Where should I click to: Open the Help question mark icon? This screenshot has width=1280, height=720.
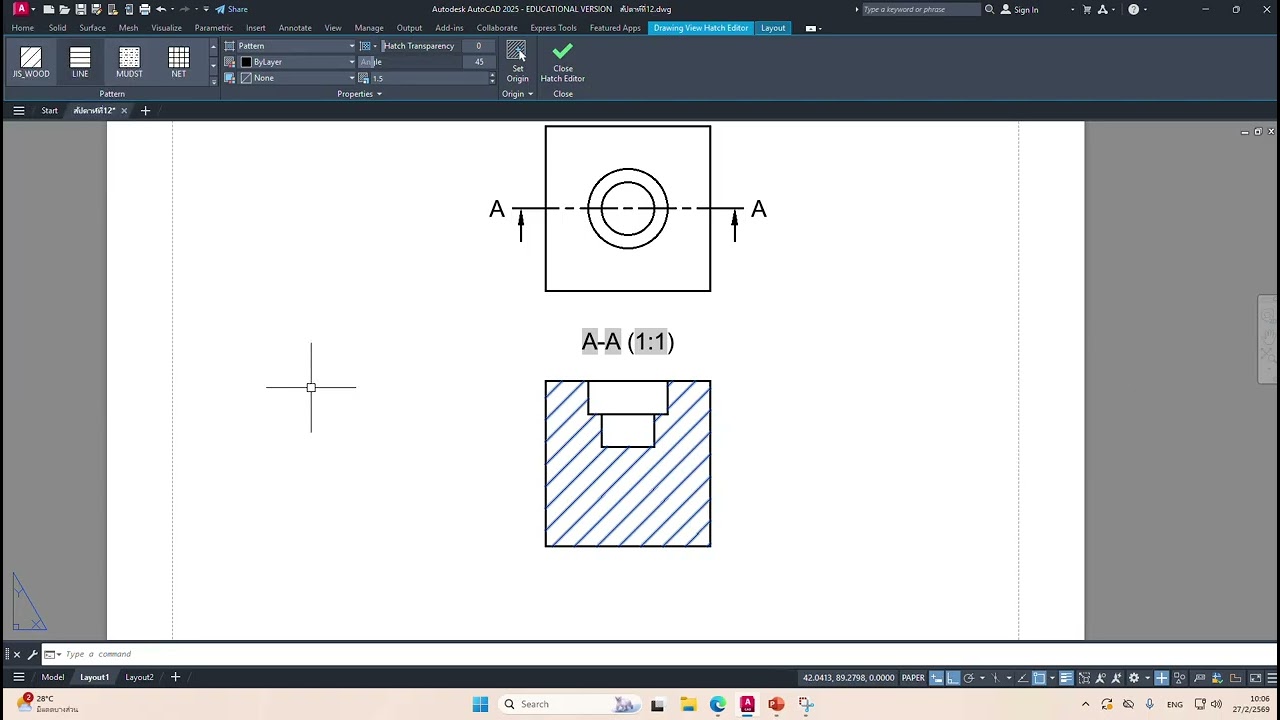click(1133, 9)
